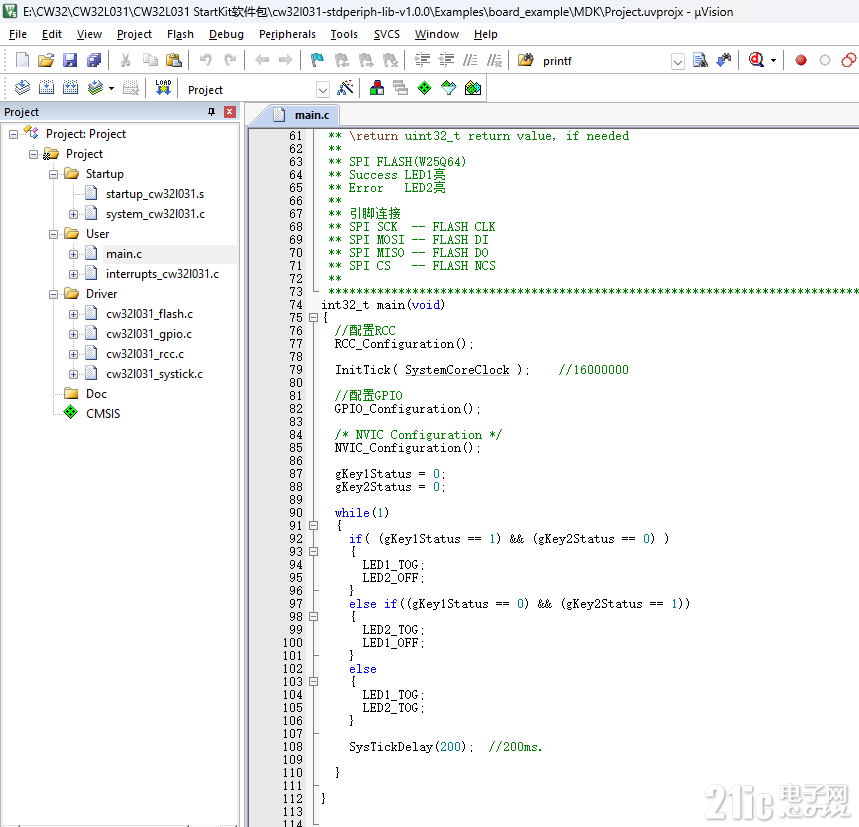The height and width of the screenshot is (827, 859).
Task: Select the CMSIS component
Action: click(x=103, y=414)
